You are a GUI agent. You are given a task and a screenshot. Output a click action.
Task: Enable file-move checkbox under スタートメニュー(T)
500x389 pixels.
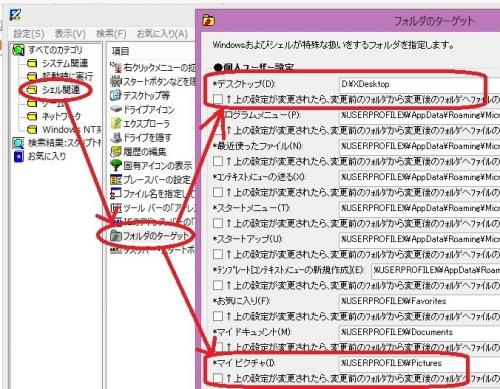click(x=218, y=223)
